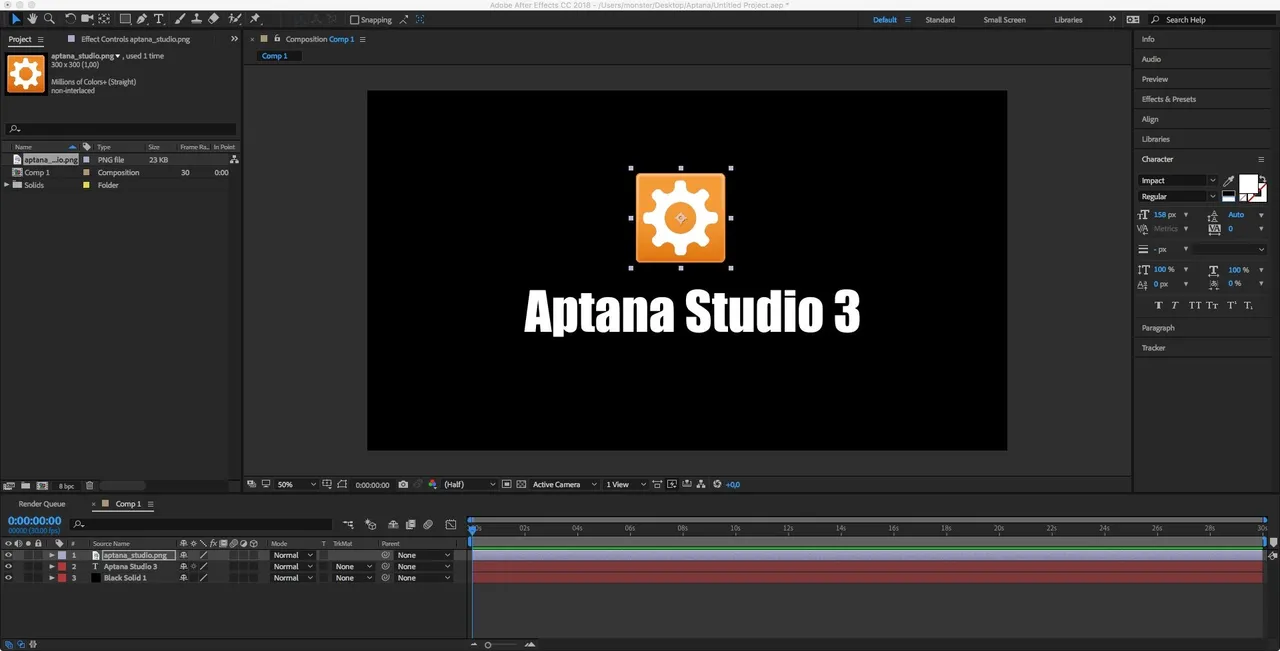The image size is (1280, 651).
Task: Open the Preview panel
Action: click(1155, 79)
